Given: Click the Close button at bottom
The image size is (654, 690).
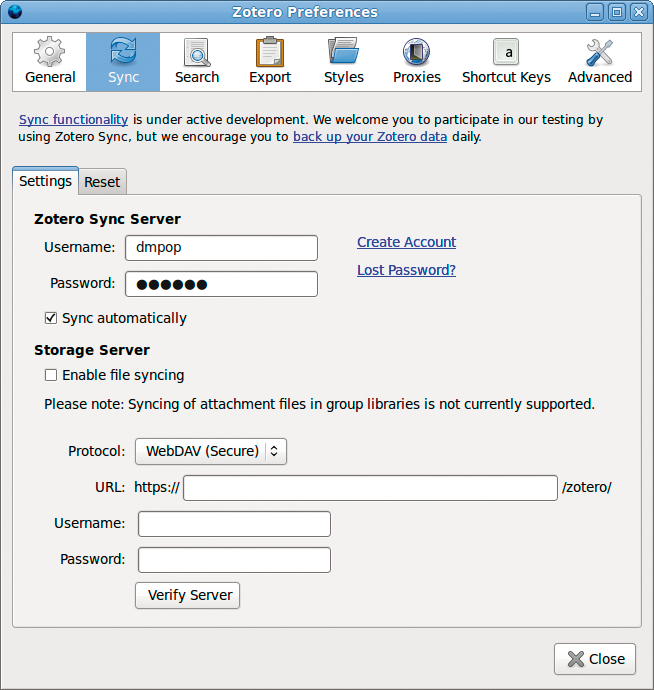Looking at the screenshot, I should [x=595, y=659].
